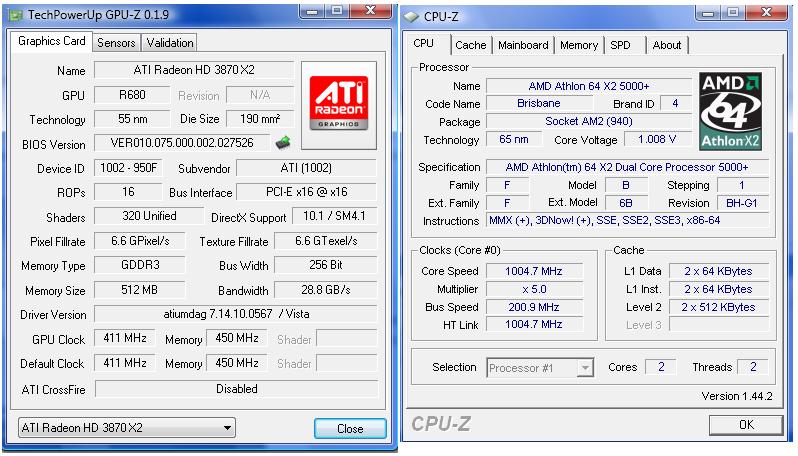The image size is (798, 456).
Task: Click the GPU Technology 55 nm value
Action: [x=132, y=119]
